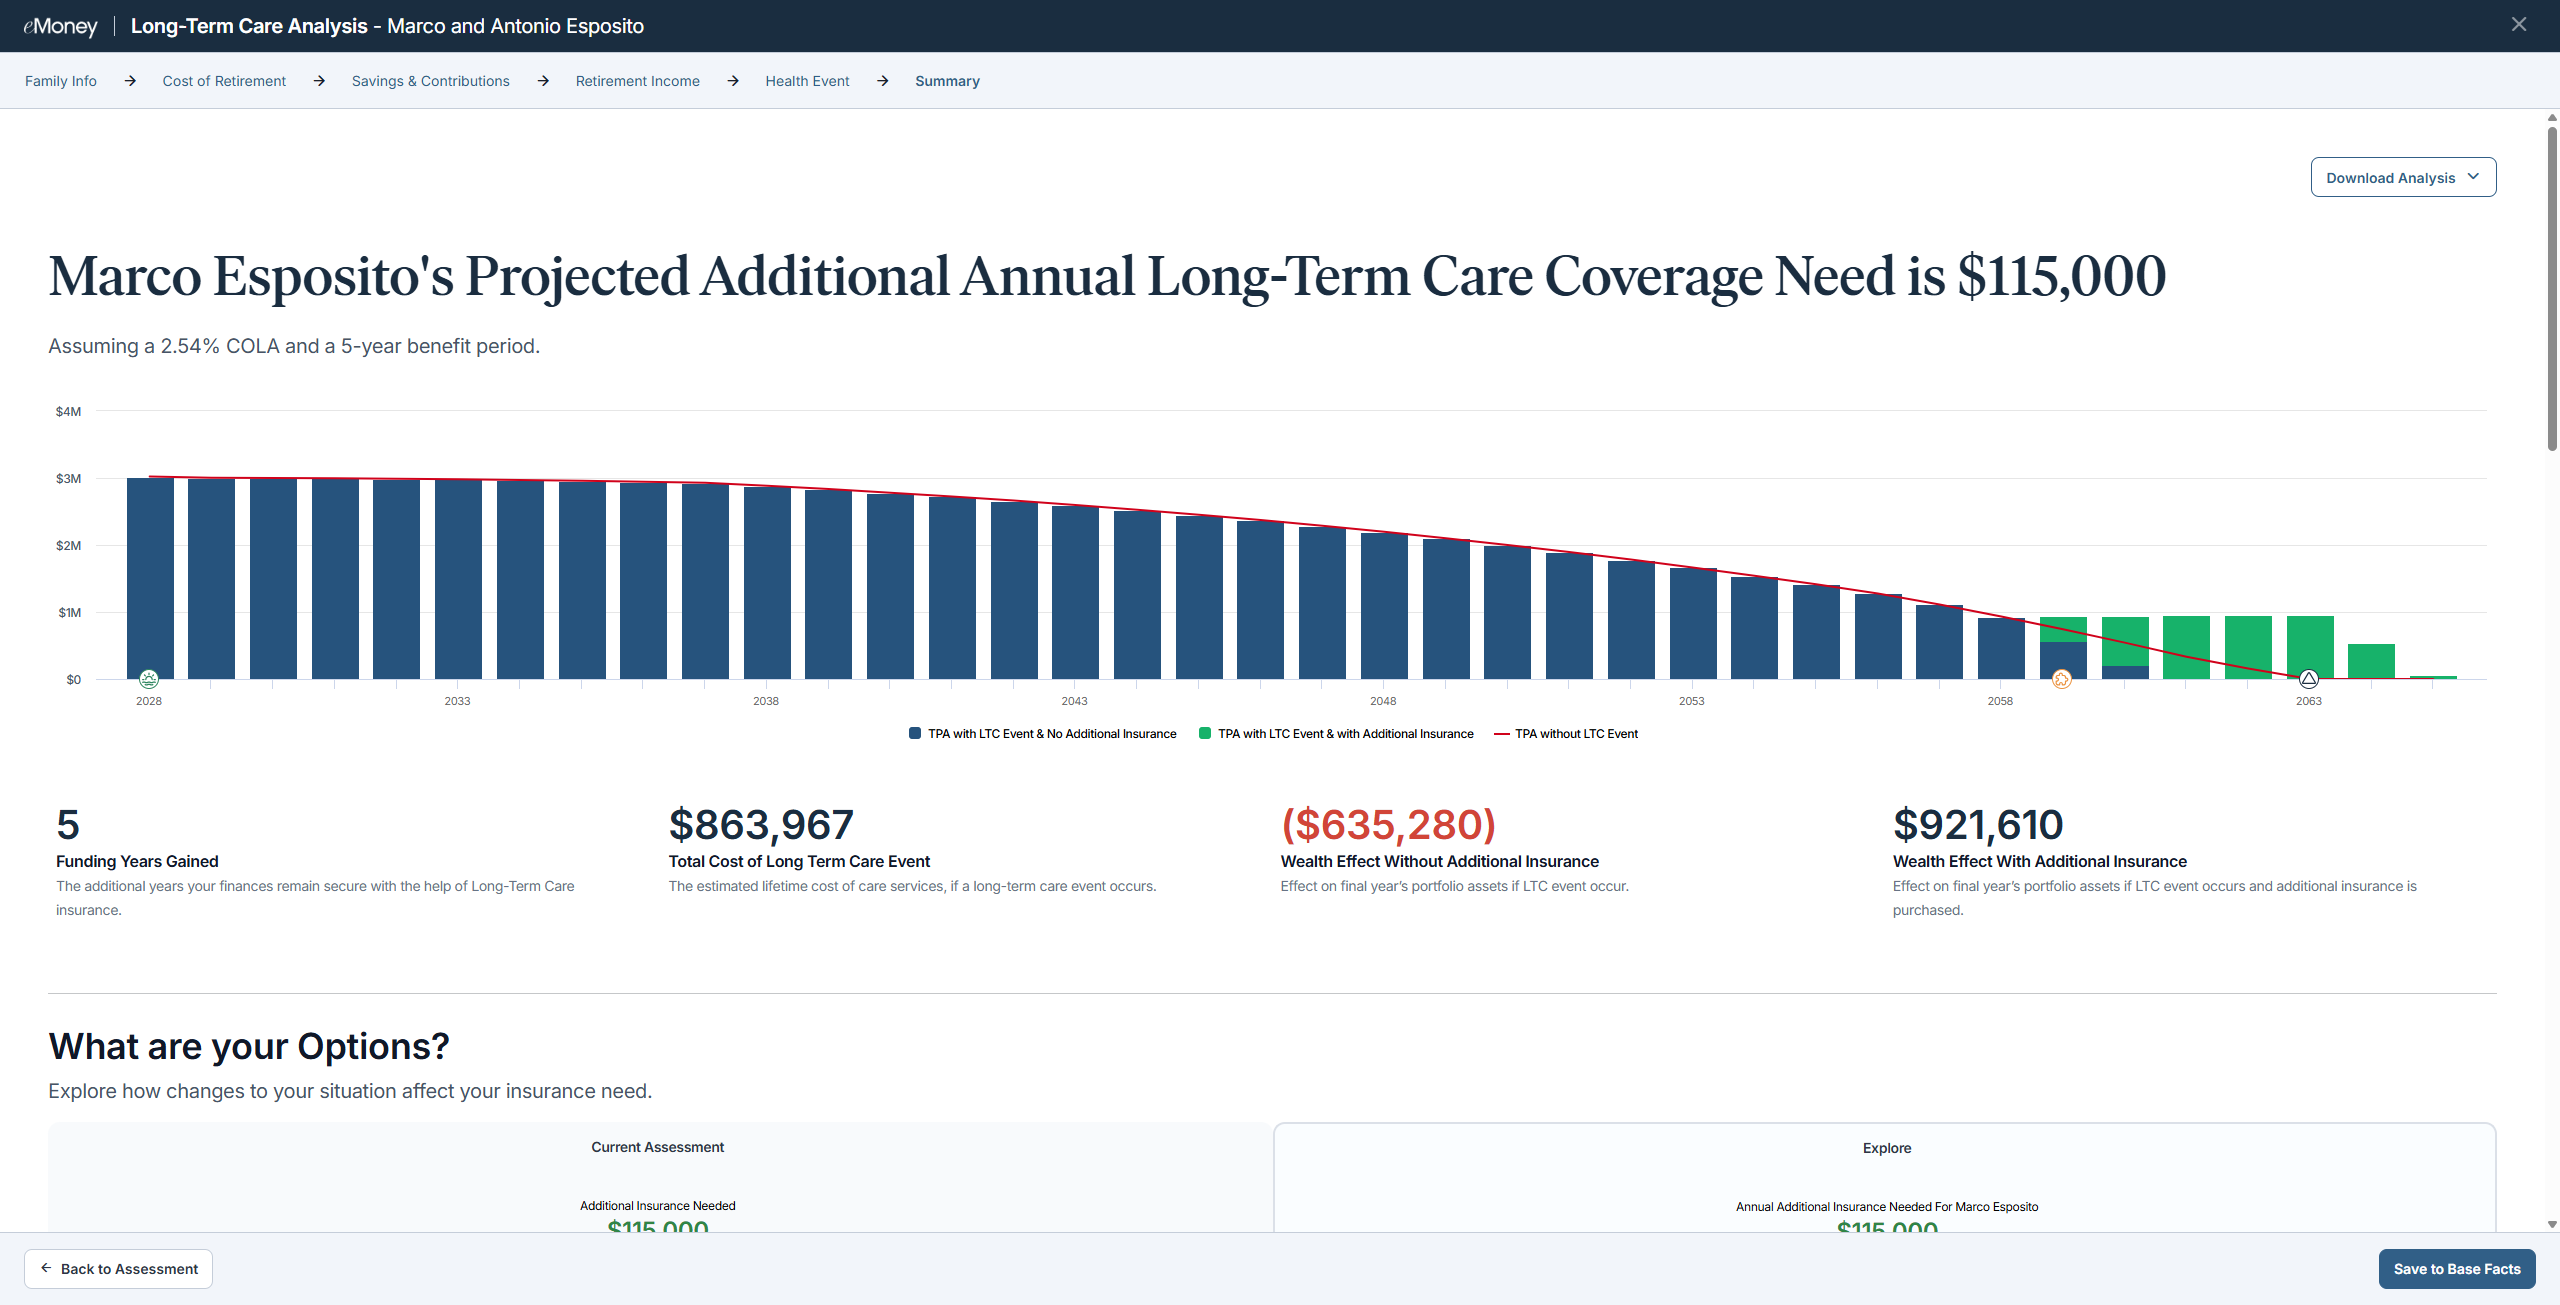Click the green retirement marker icon at 2028
This screenshot has width=2560, height=1305.
[x=149, y=679]
